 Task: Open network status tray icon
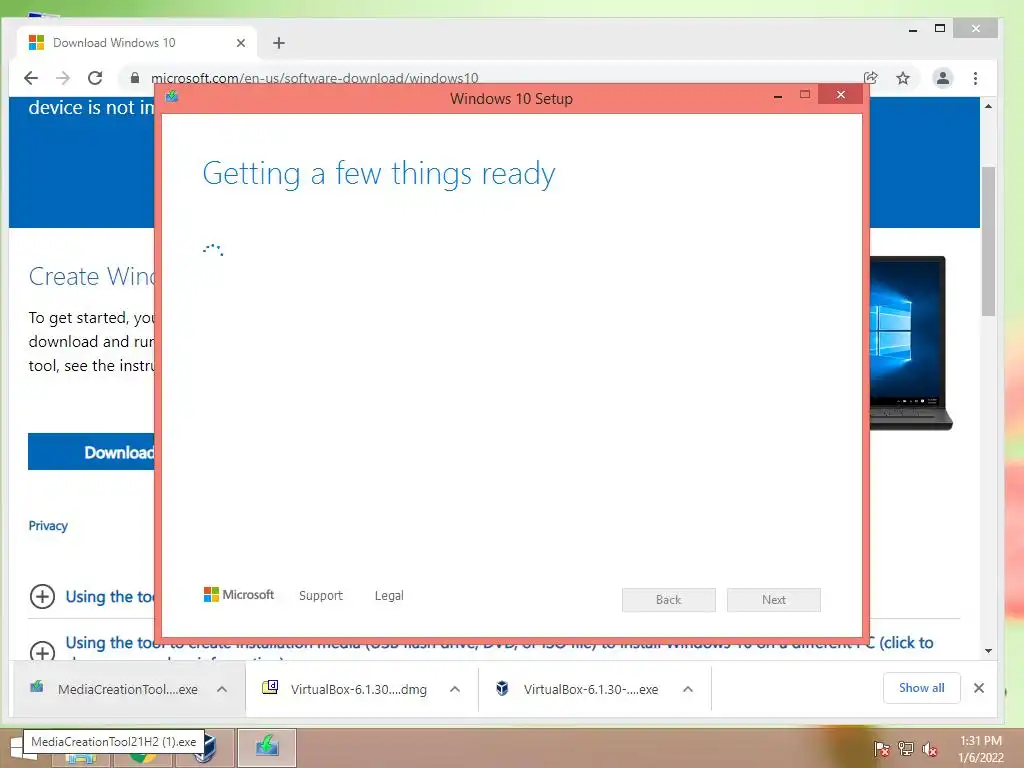pyautogui.click(x=906, y=748)
